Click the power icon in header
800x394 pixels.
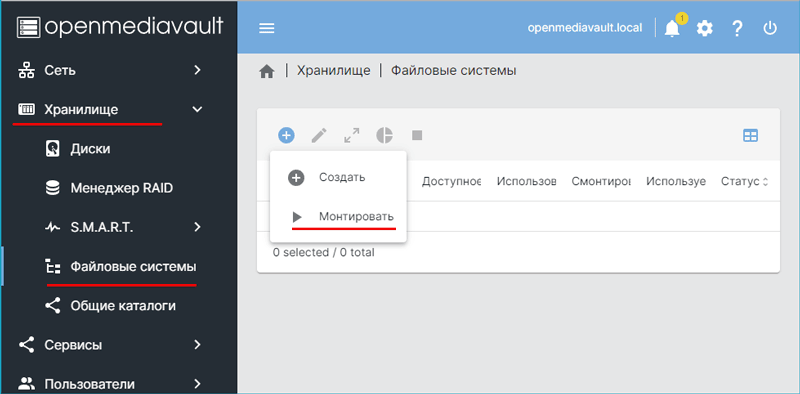coord(770,29)
